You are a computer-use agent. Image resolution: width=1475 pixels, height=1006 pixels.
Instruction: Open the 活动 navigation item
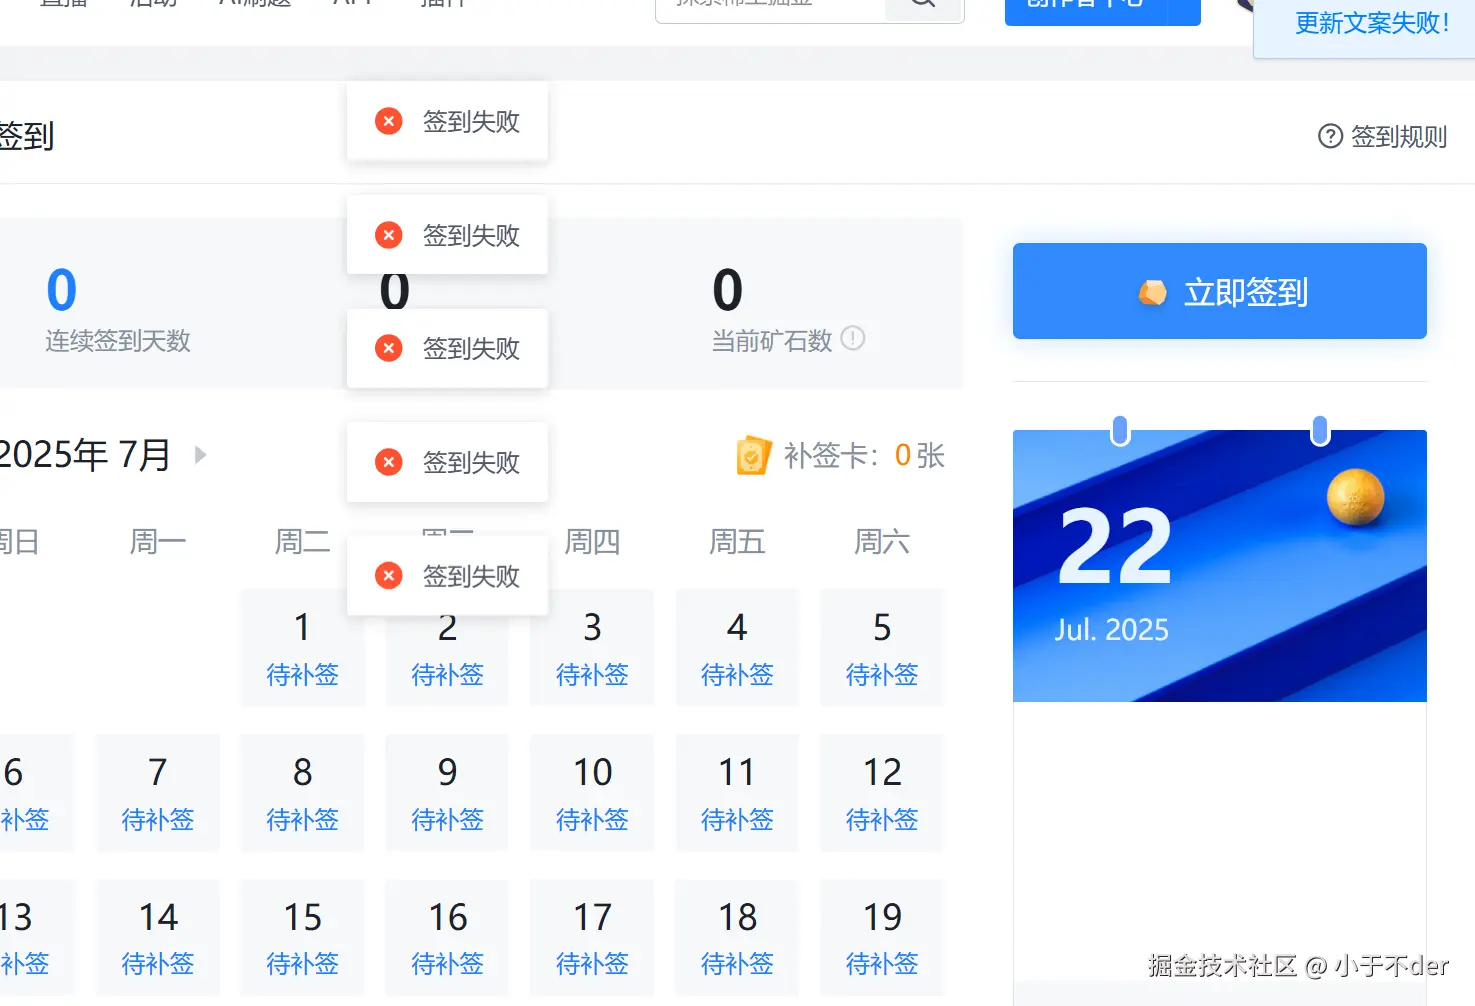[153, 4]
